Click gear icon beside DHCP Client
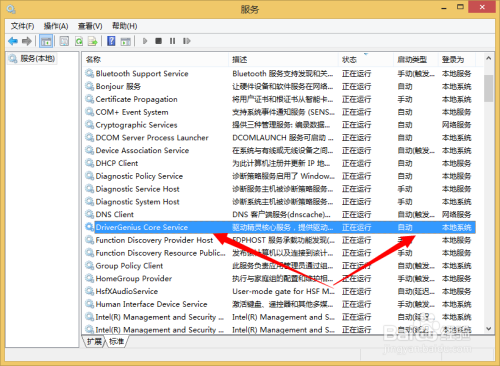This screenshot has width=500, height=366. point(89,163)
